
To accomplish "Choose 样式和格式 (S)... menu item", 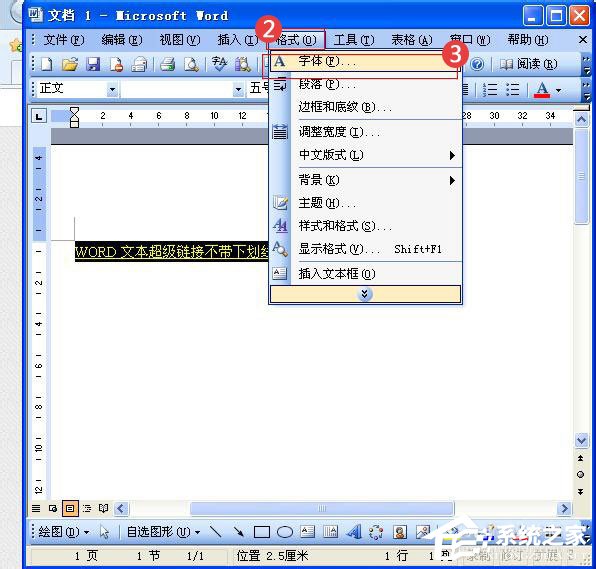I will (x=365, y=226).
